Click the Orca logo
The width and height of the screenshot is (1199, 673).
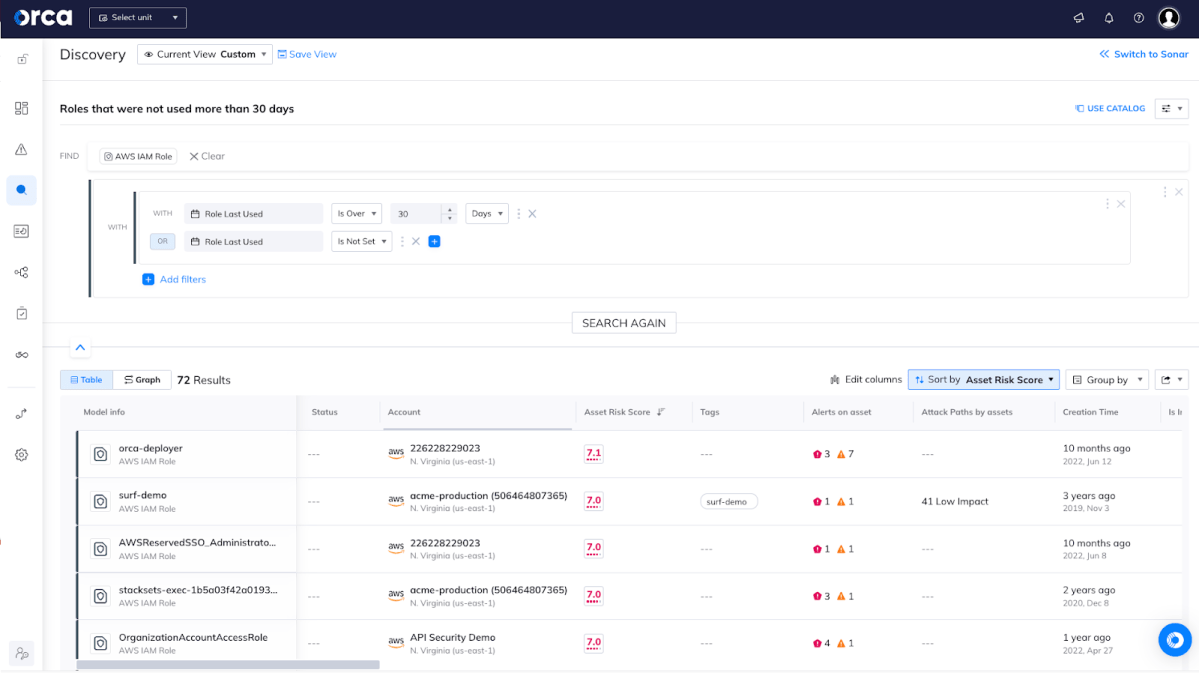pos(43,18)
